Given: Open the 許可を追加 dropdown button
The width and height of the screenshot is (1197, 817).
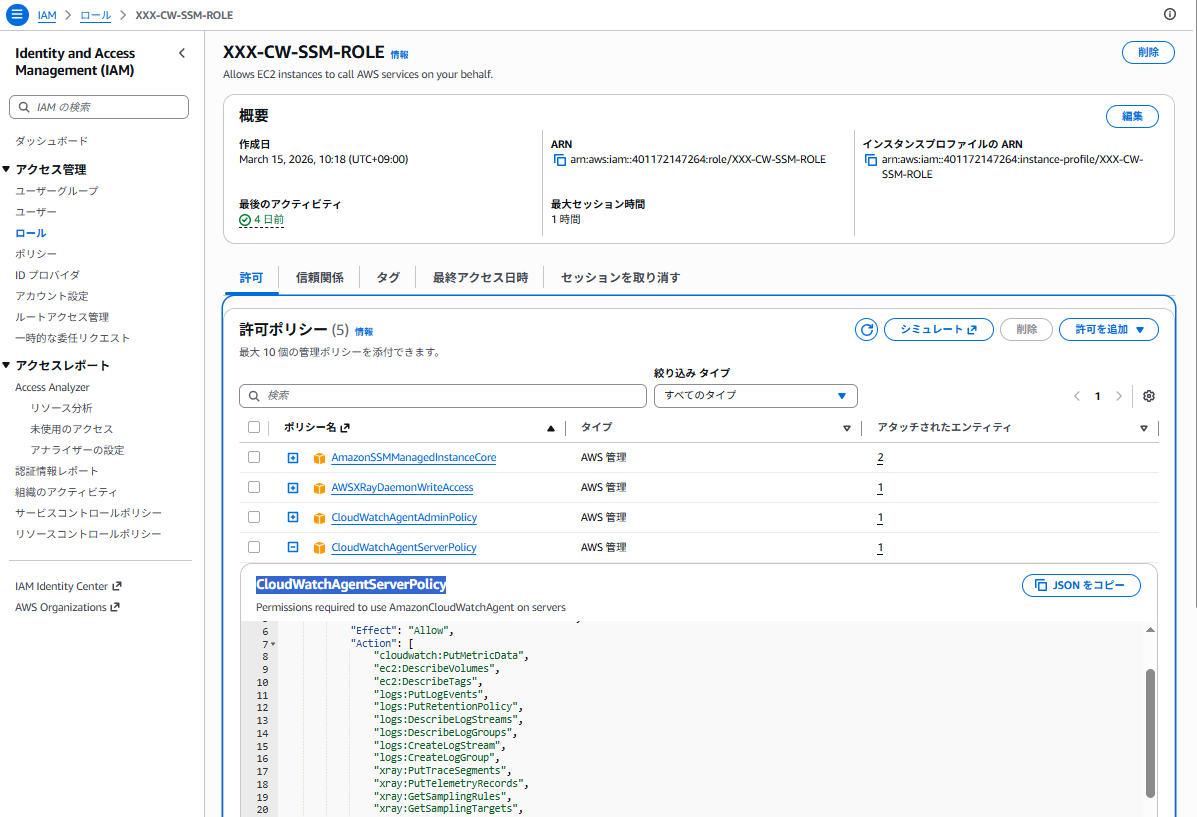Looking at the screenshot, I should [x=1108, y=330].
